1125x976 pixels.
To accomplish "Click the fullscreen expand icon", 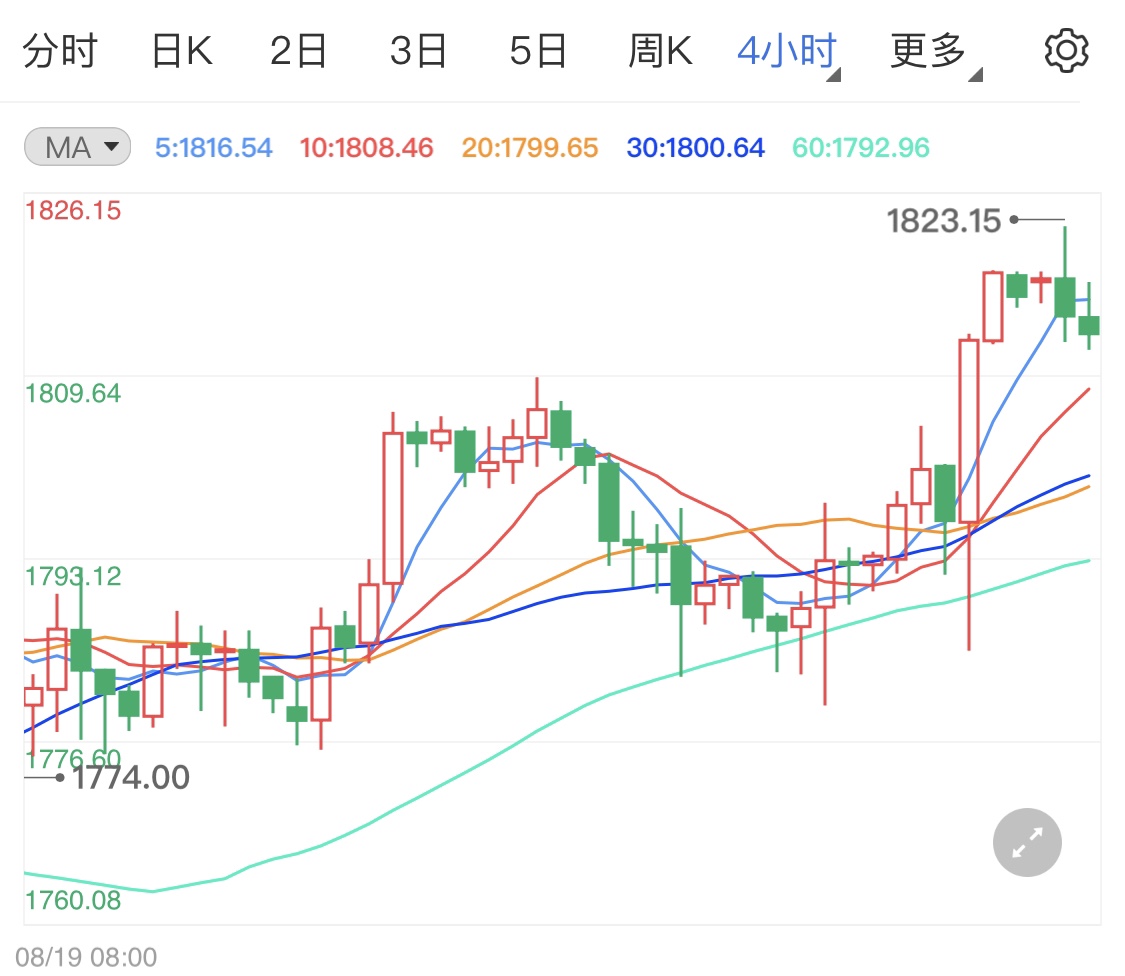I will [1026, 842].
